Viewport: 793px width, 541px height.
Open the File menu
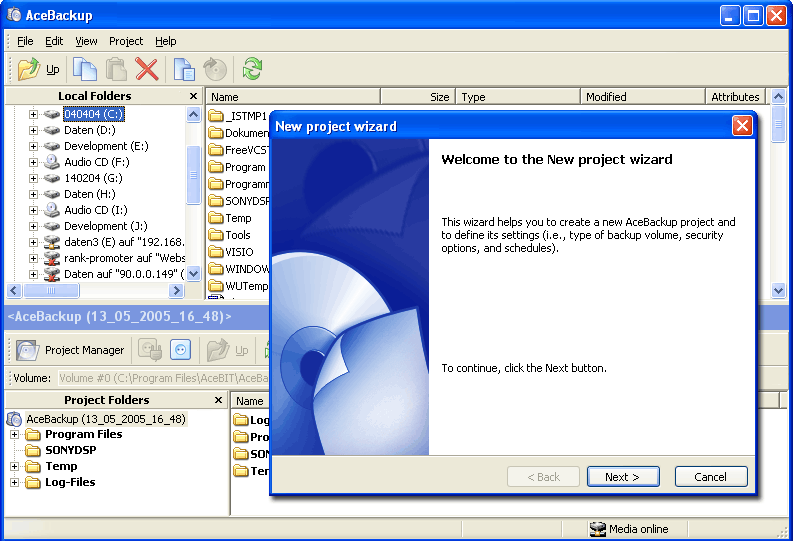tap(25, 41)
